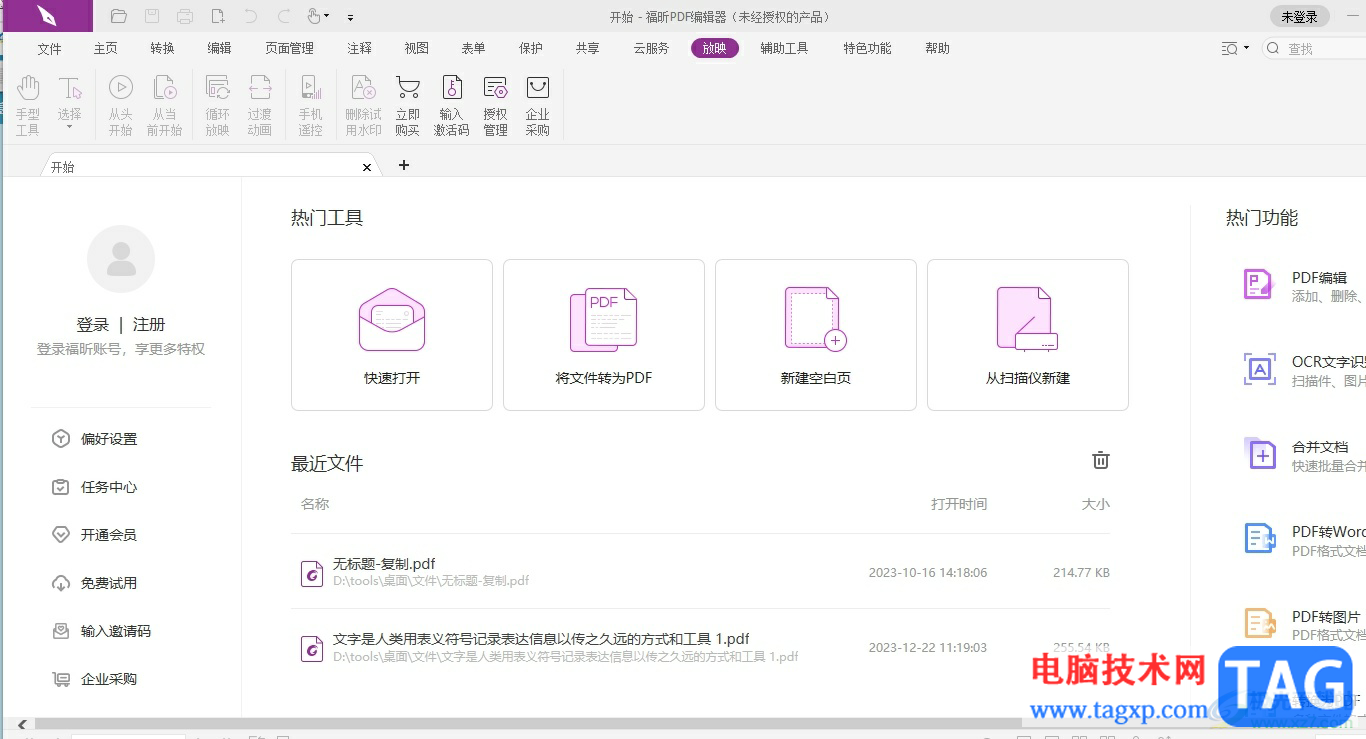Close the 开始 document tab
The image size is (1366, 739).
tap(367, 167)
